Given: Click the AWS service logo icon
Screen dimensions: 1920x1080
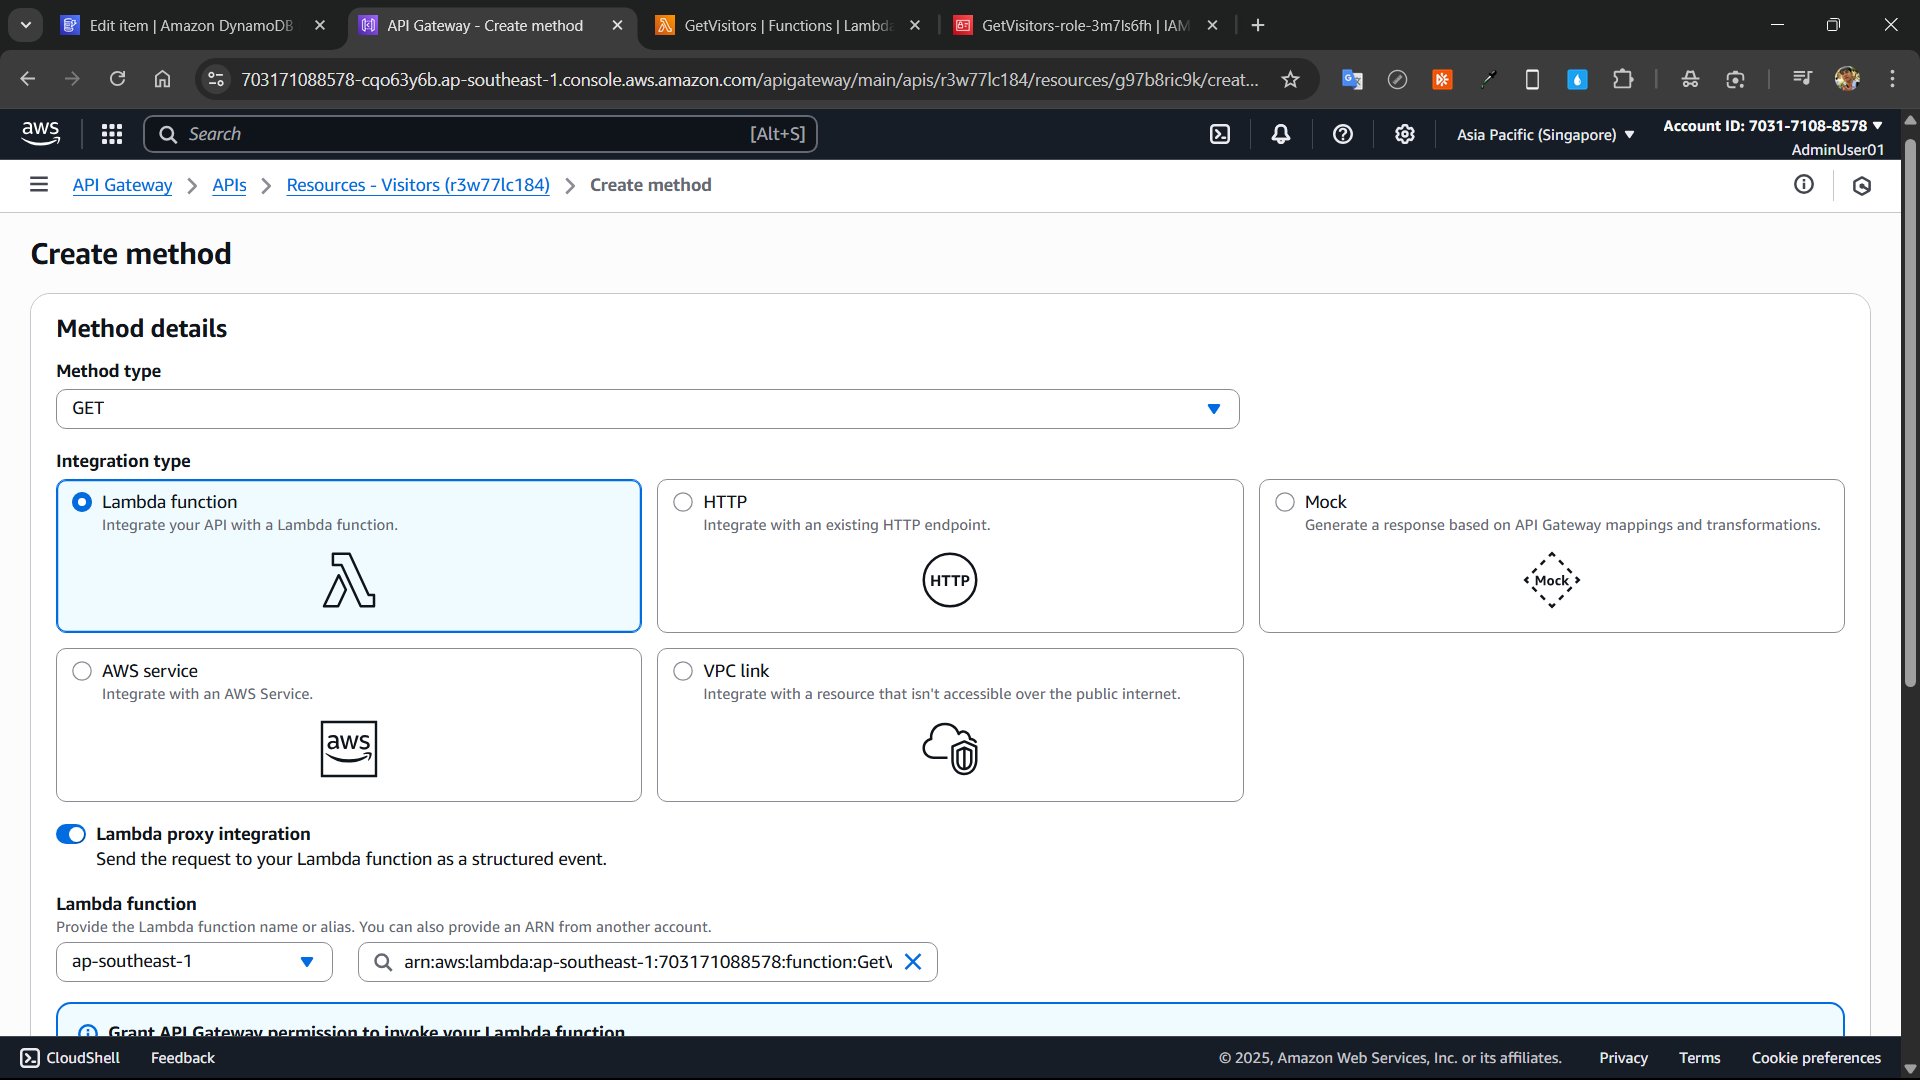Looking at the screenshot, I should [x=349, y=749].
